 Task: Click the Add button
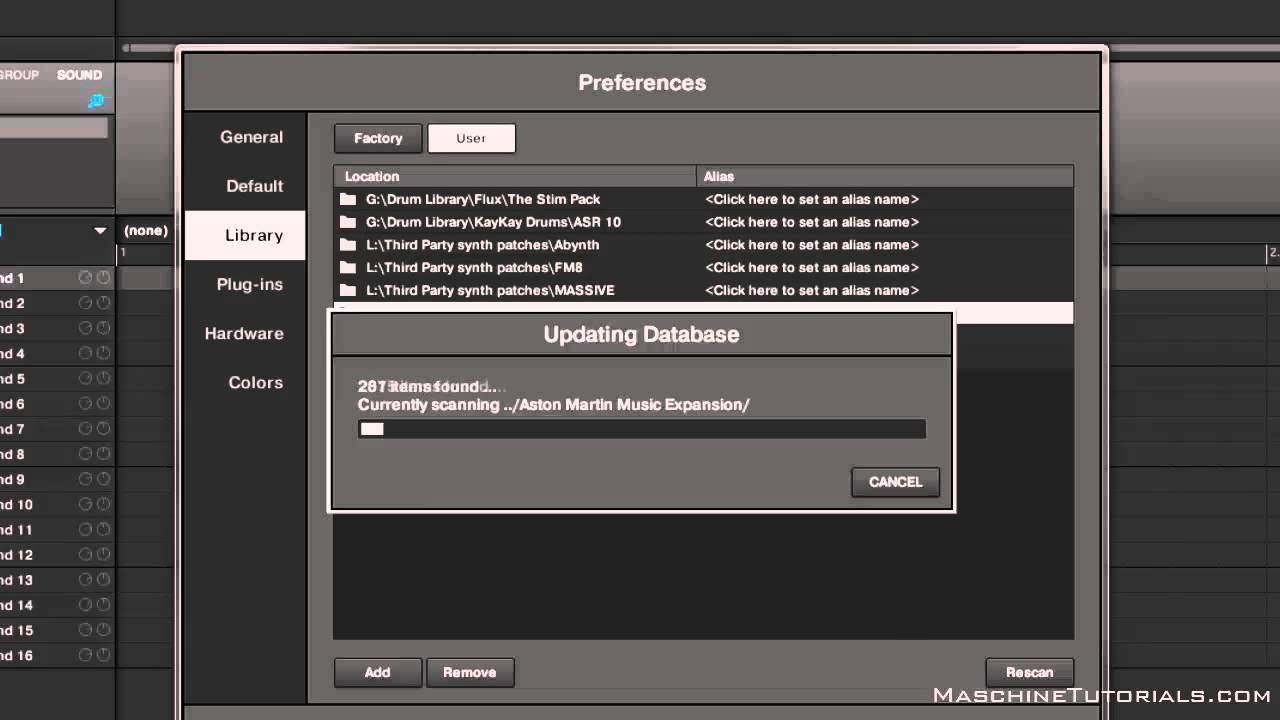[377, 673]
